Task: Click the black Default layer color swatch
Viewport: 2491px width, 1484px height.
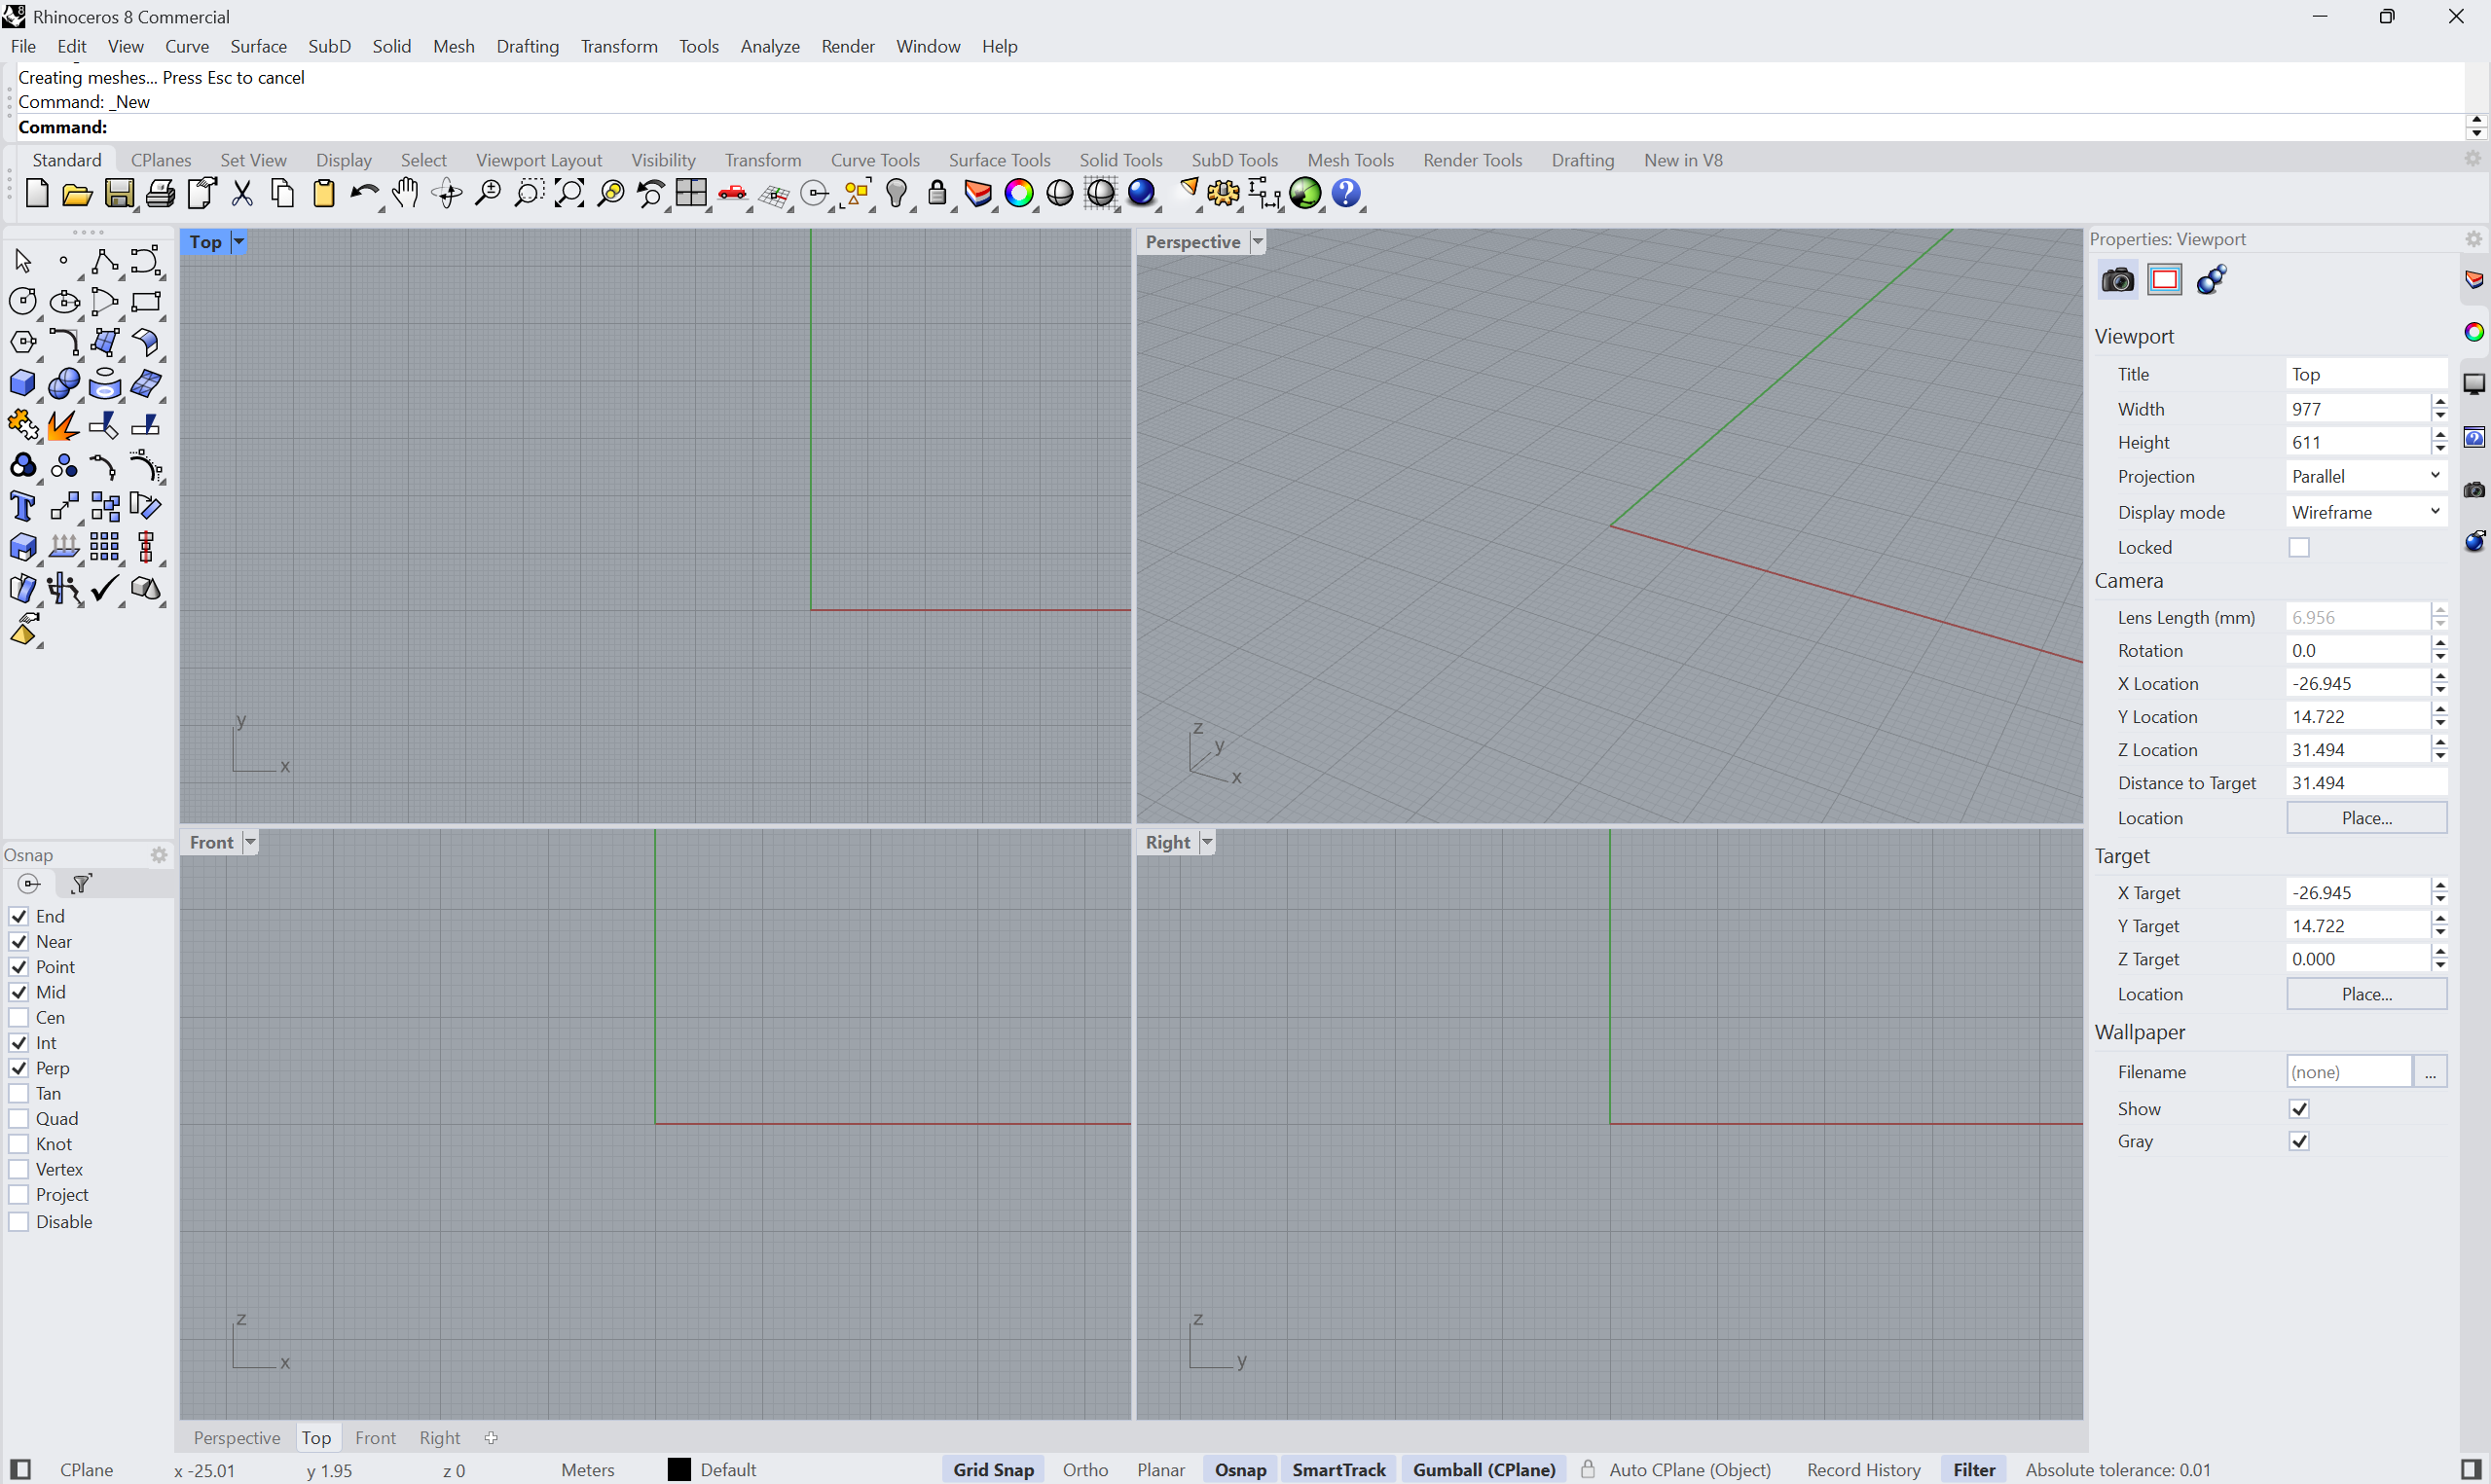Action: click(679, 1469)
